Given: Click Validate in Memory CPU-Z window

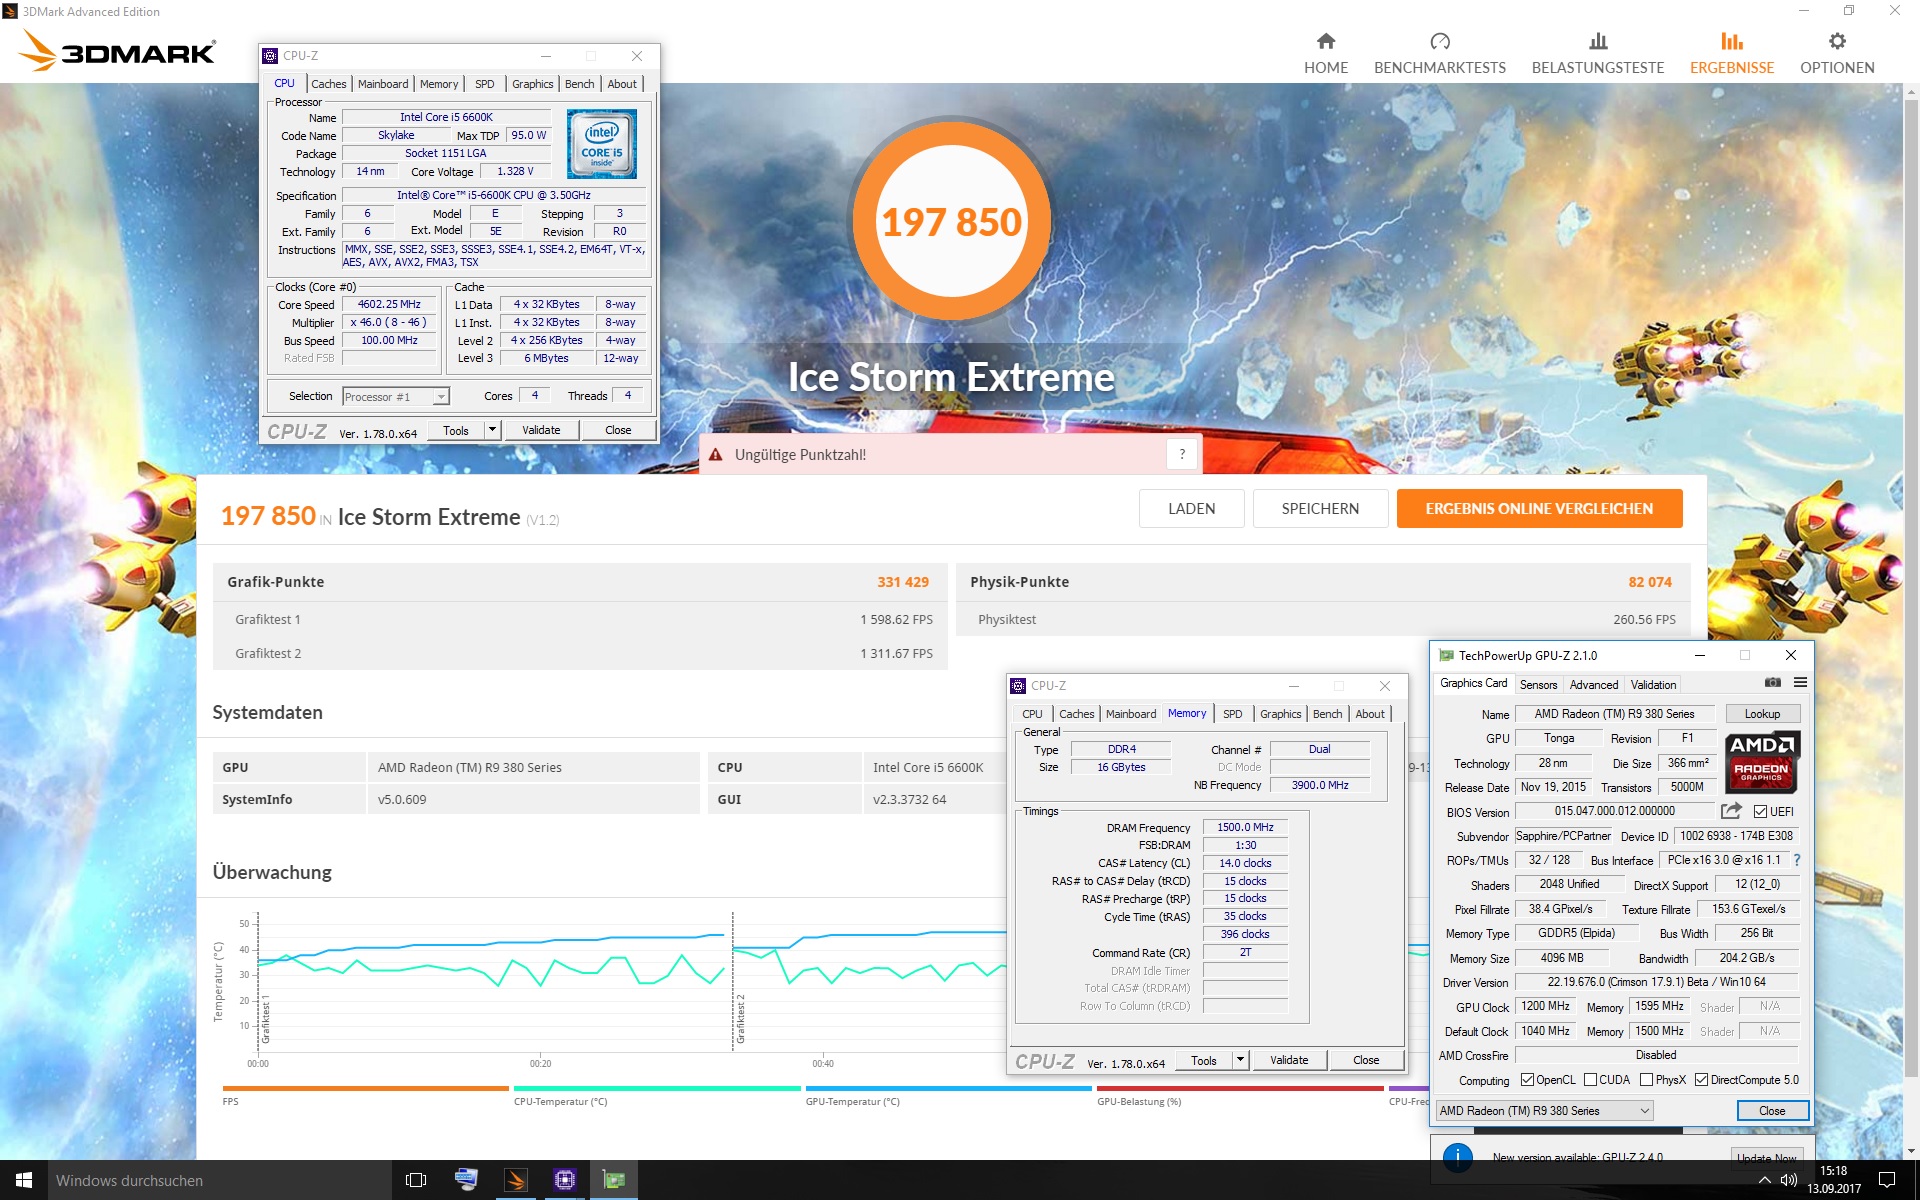Looking at the screenshot, I should pyautogui.click(x=1289, y=1060).
